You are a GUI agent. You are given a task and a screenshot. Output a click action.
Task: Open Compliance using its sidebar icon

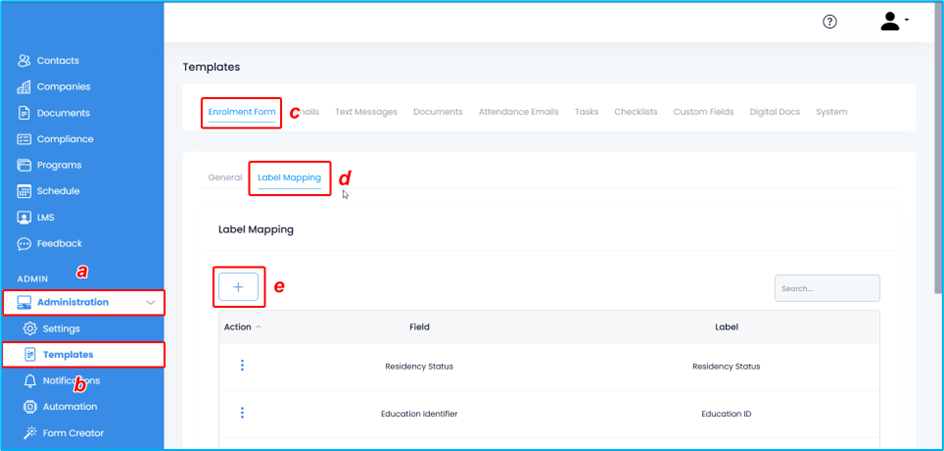24,139
